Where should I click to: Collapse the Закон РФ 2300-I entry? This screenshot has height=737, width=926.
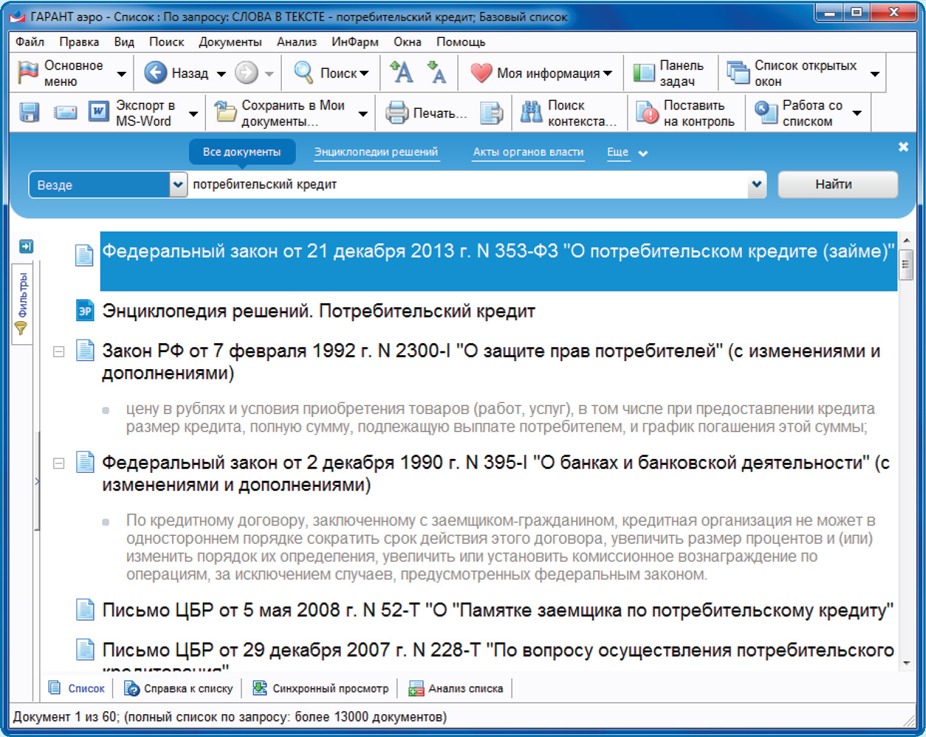pyautogui.click(x=58, y=352)
